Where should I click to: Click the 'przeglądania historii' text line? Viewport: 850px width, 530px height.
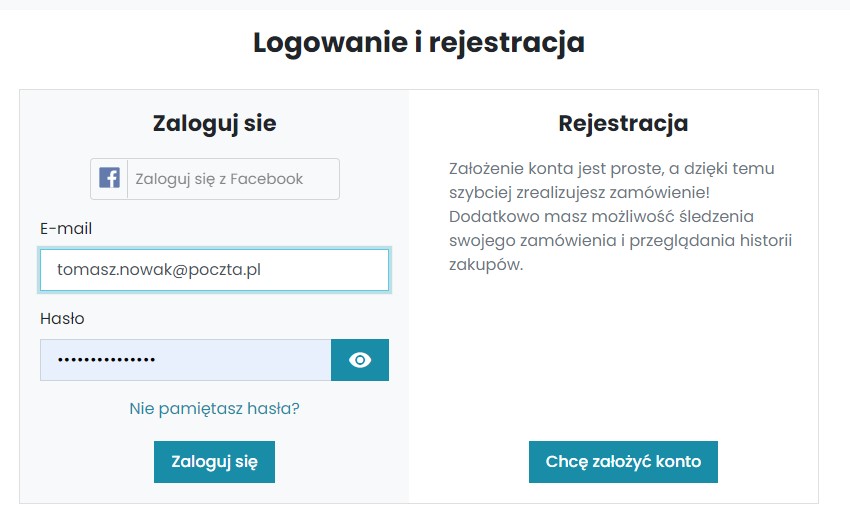pyautogui.click(x=711, y=241)
